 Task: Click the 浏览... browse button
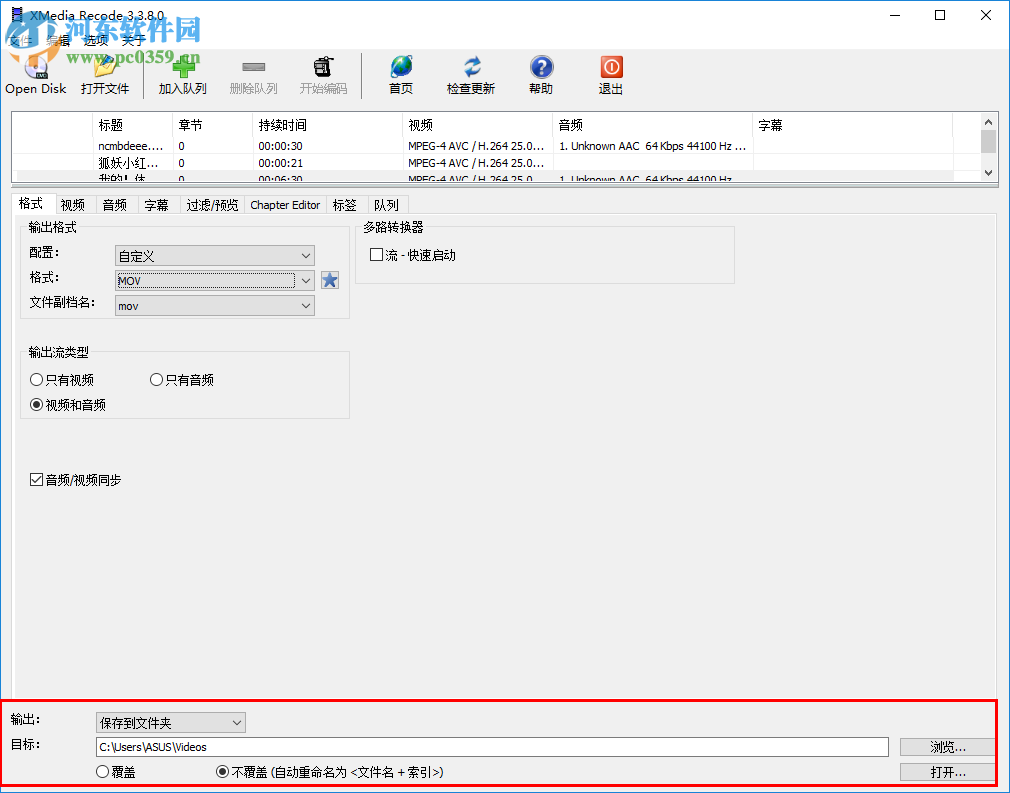(x=946, y=746)
